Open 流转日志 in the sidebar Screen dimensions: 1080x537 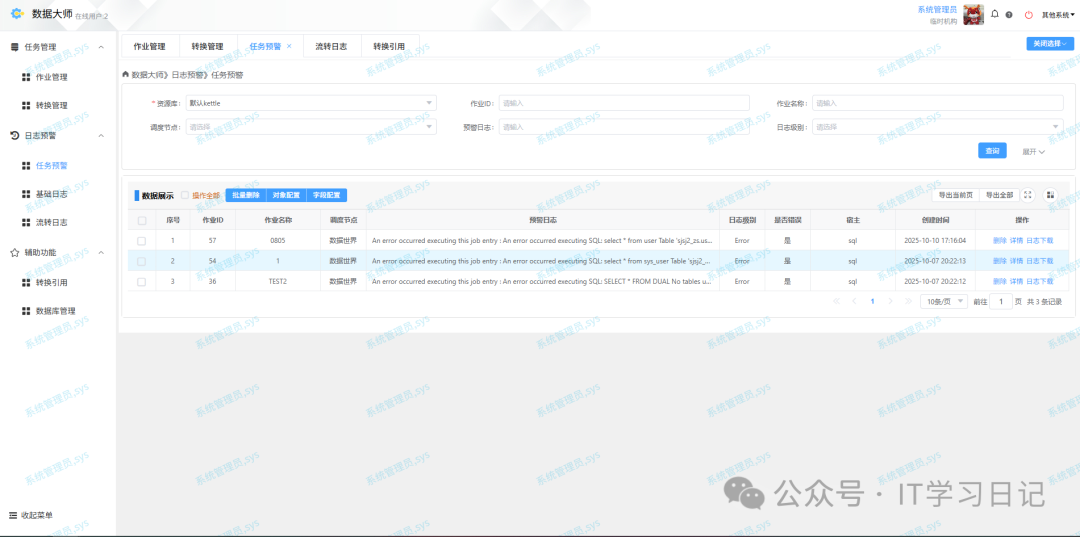[52, 223]
